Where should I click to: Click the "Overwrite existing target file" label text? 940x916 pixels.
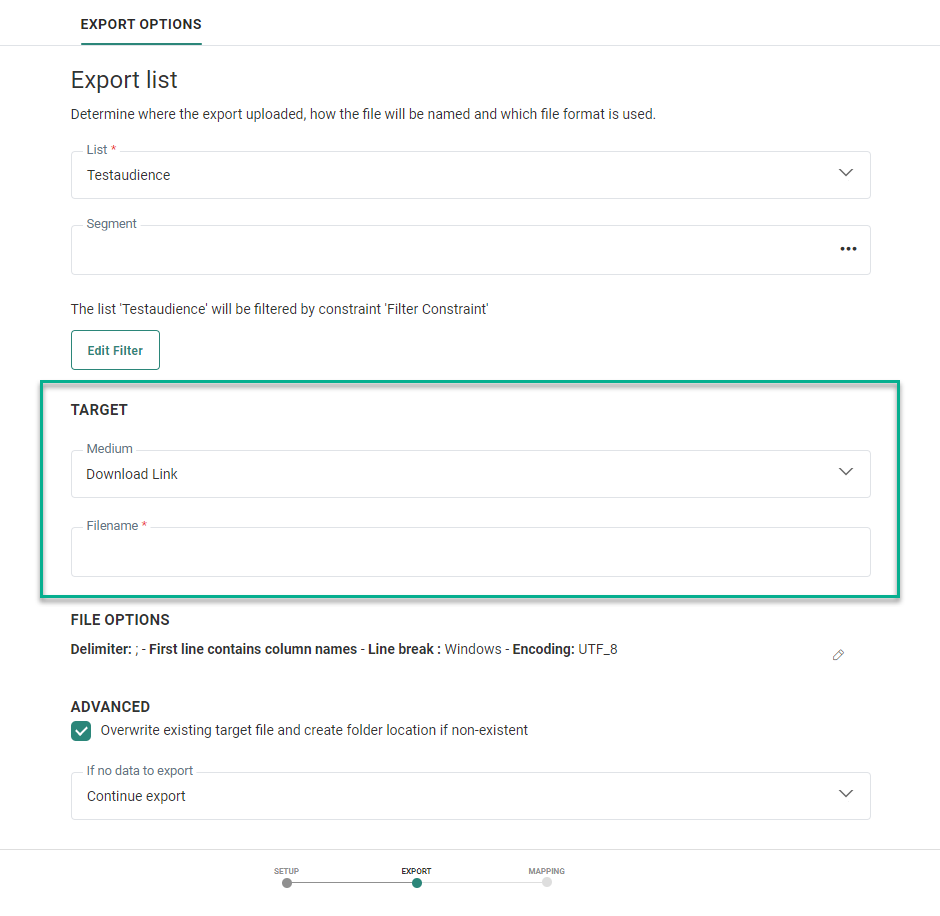314,730
